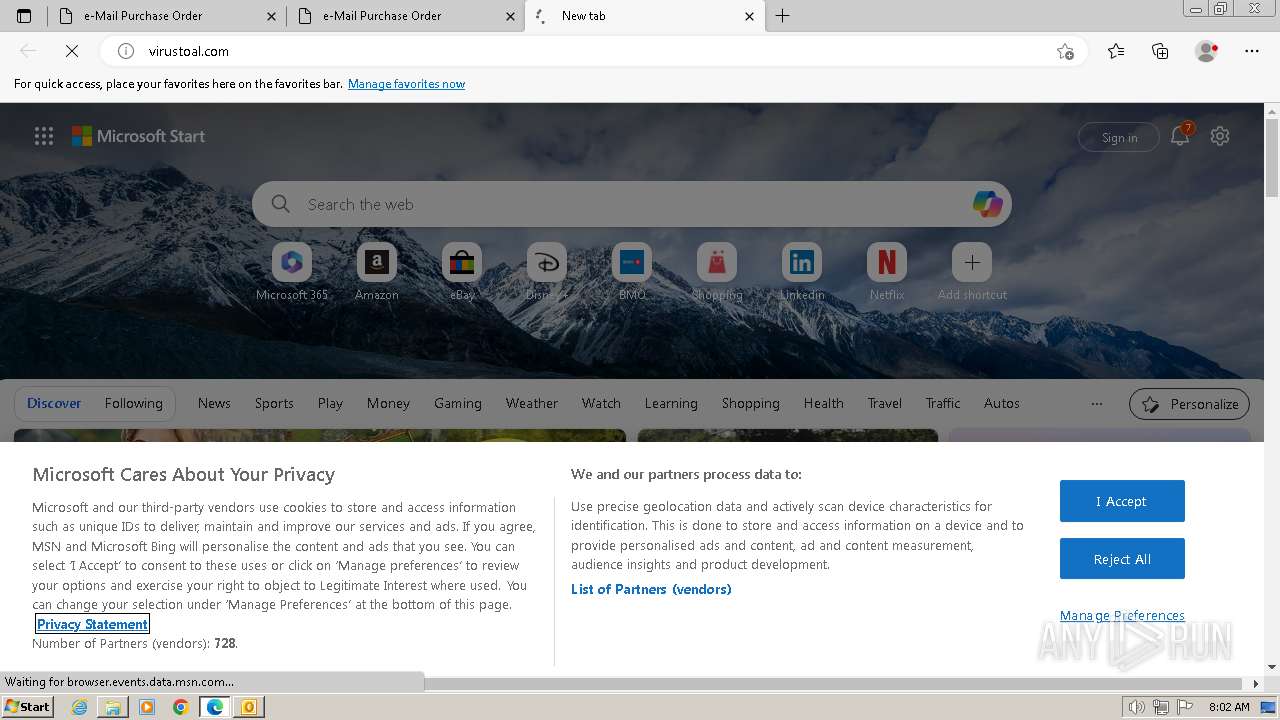Open Disney+ shortcut
Screen dimensions: 1280x720
pos(547,272)
